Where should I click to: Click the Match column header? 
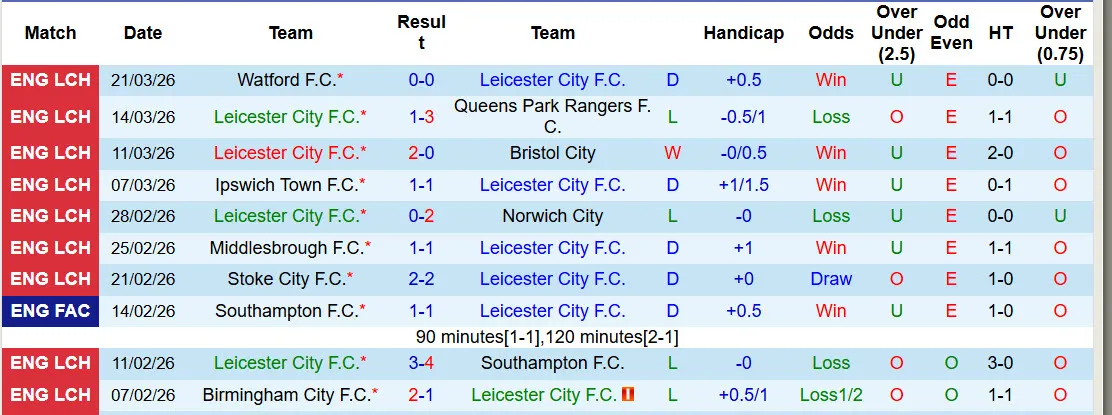[50, 33]
